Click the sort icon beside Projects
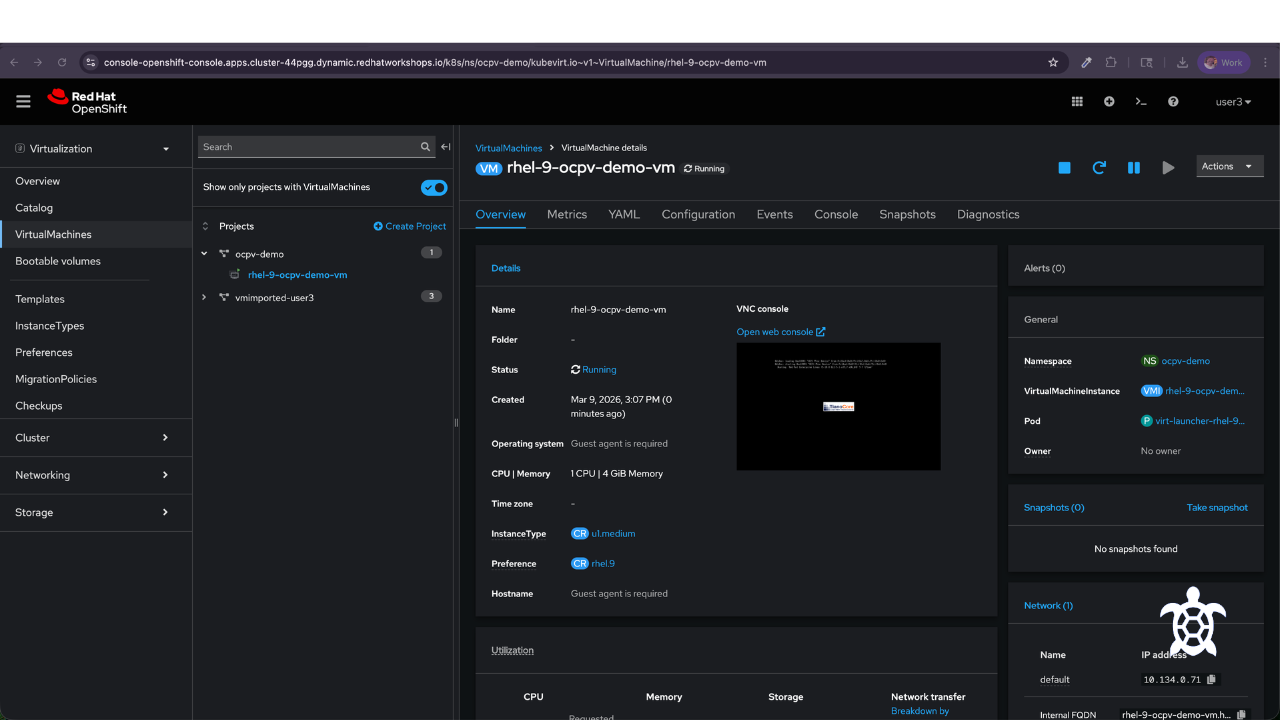1280x720 pixels. pyautogui.click(x=206, y=226)
